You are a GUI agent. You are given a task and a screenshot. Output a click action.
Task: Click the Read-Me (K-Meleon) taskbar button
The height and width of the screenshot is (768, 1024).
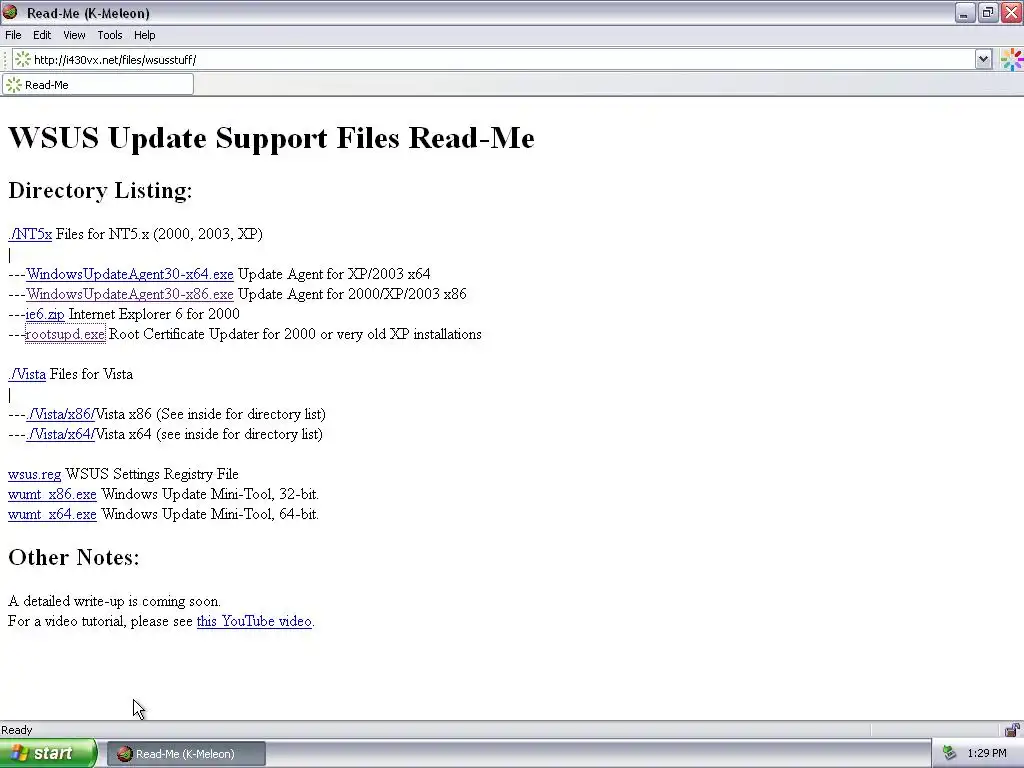[x=186, y=754]
